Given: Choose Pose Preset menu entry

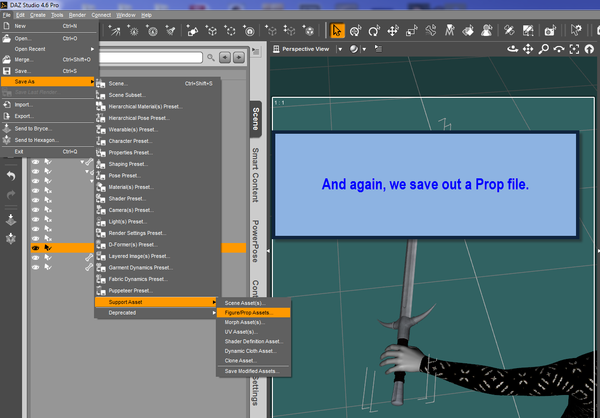Looking at the screenshot, I should pyautogui.click(x=158, y=175).
